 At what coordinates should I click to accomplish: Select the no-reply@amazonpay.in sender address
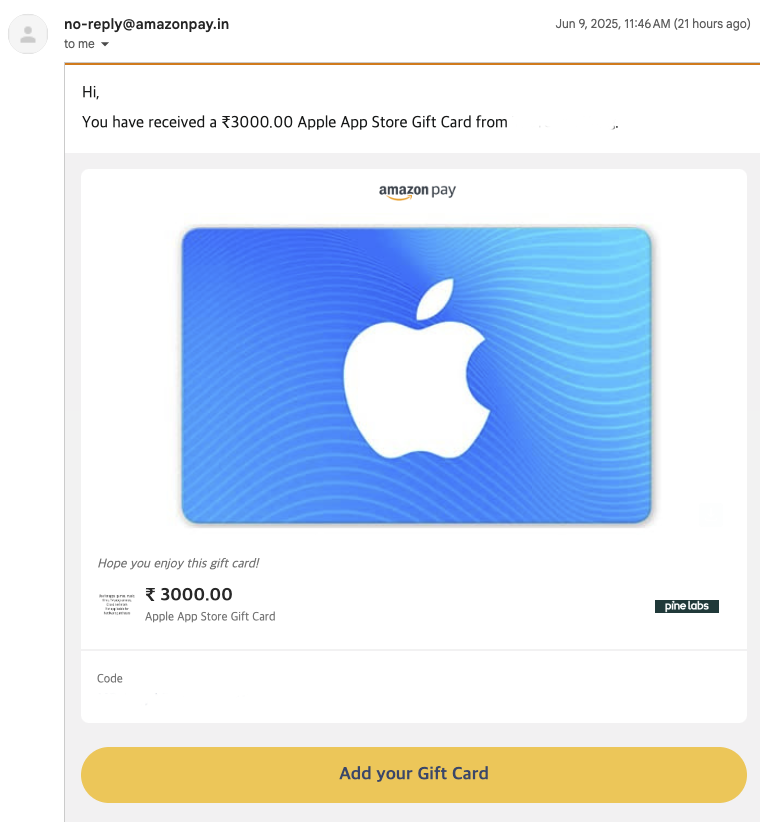[x=146, y=24]
